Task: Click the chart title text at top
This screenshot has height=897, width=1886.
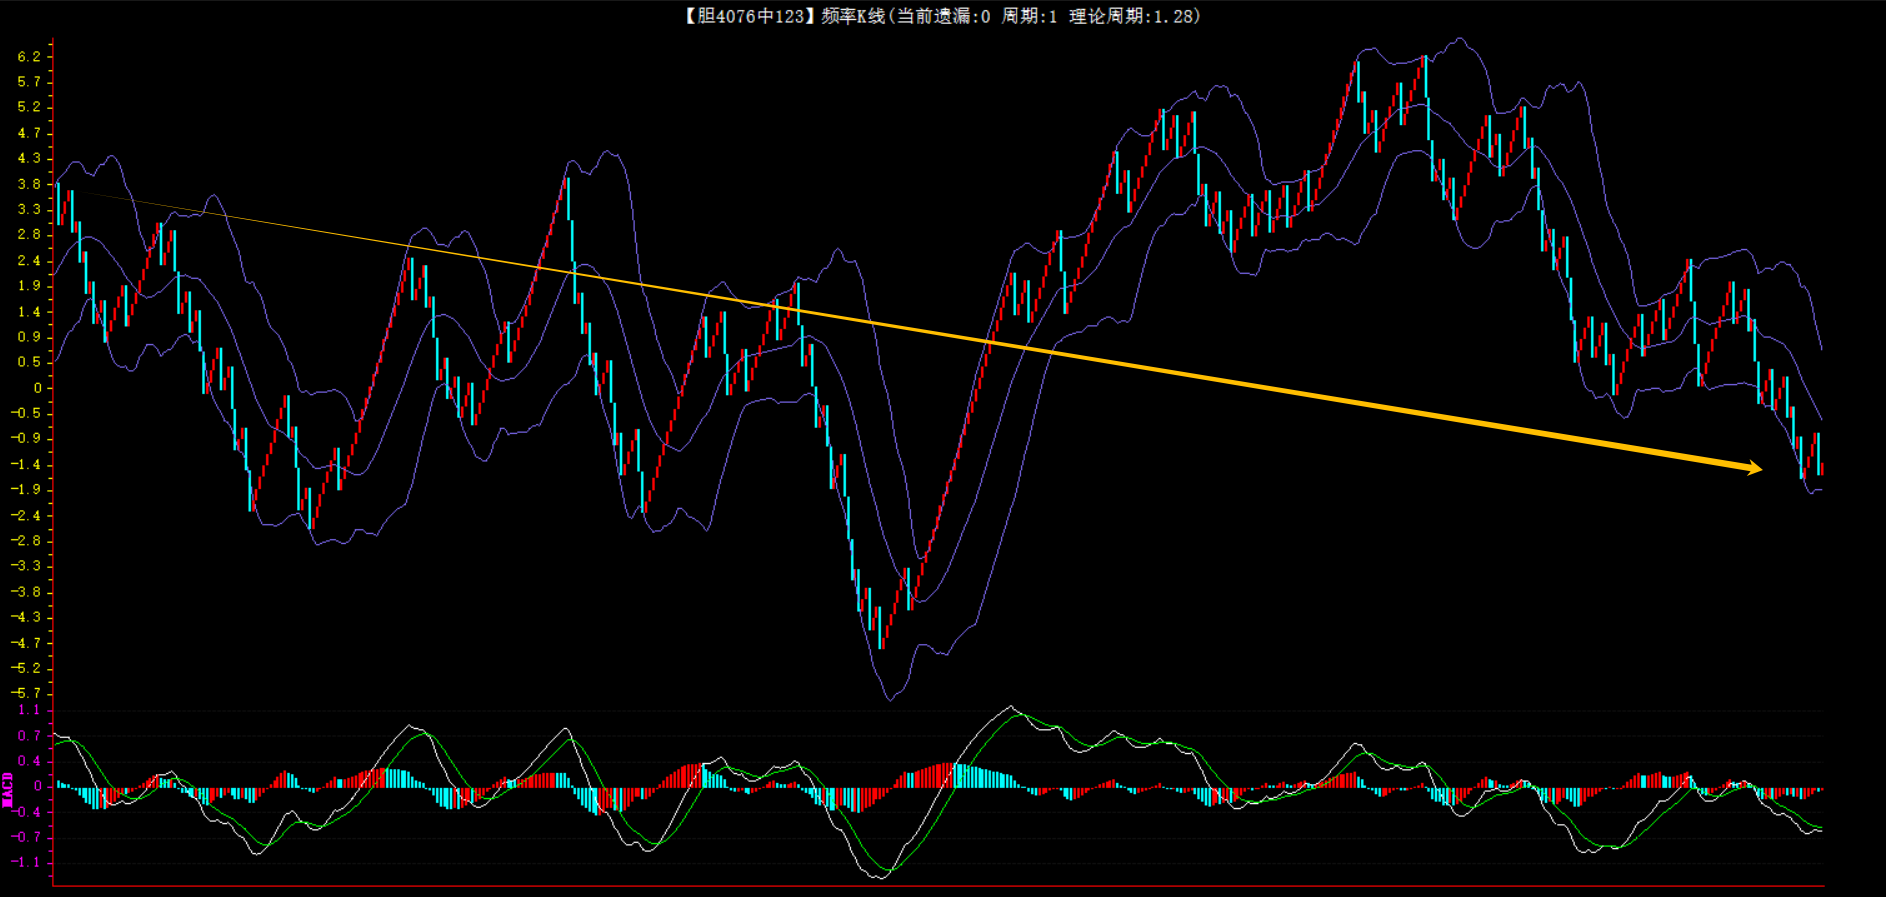Action: click(x=941, y=16)
